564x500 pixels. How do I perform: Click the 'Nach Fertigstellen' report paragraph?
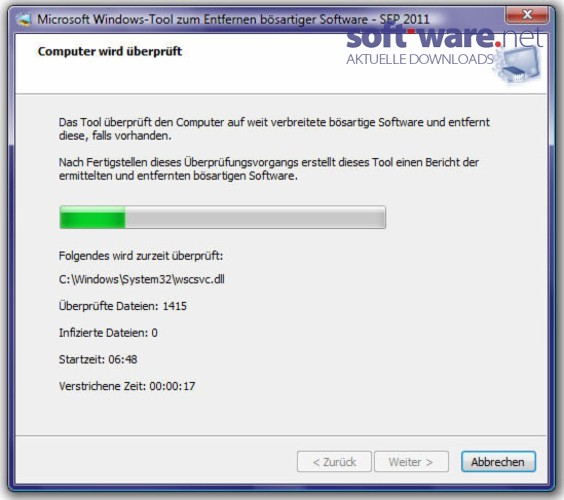(x=269, y=169)
